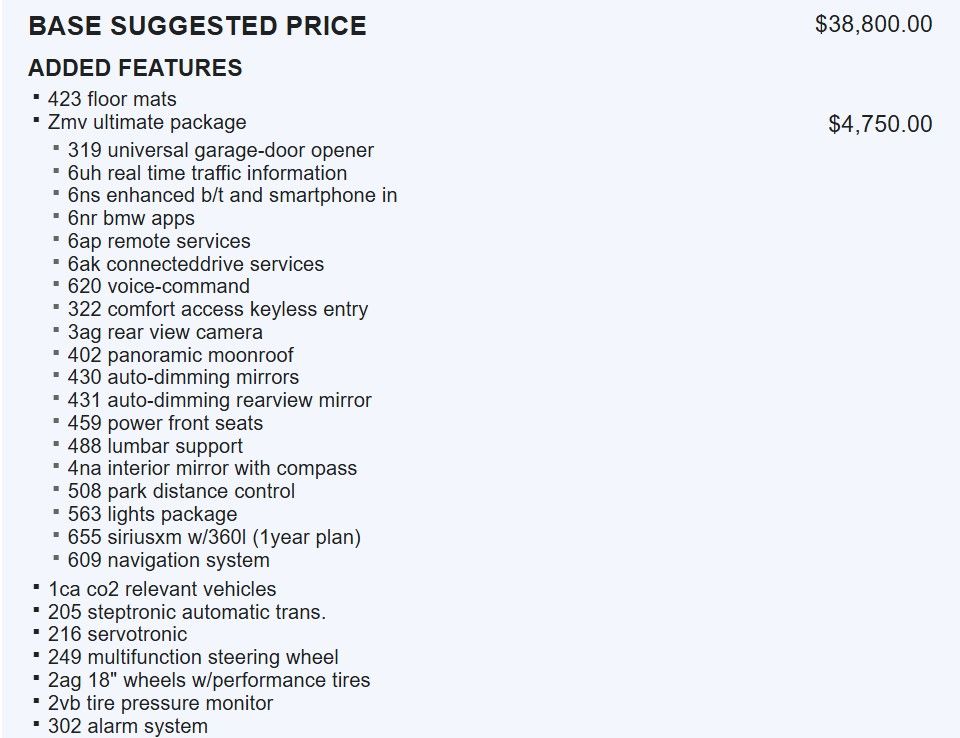Click the 302 alarm system entry

click(127, 726)
